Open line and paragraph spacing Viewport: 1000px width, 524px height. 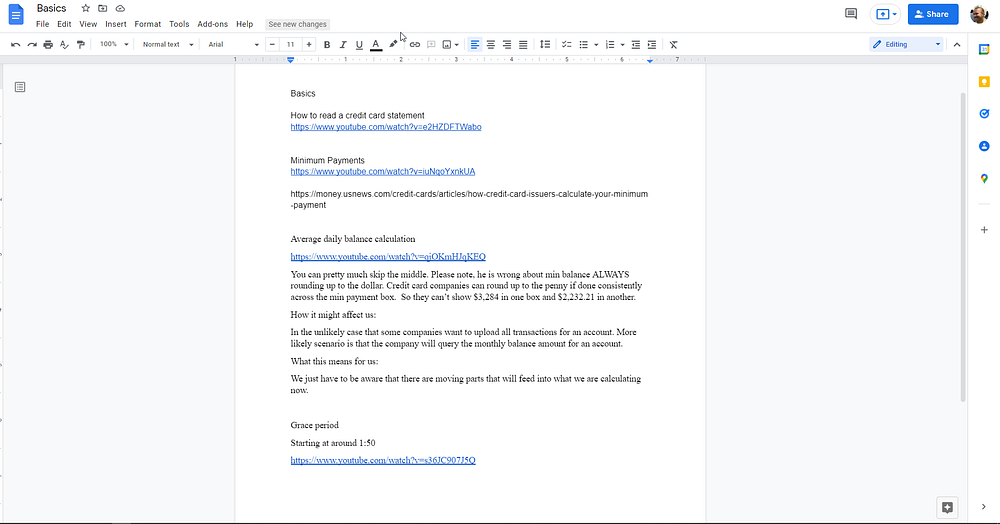[545, 45]
